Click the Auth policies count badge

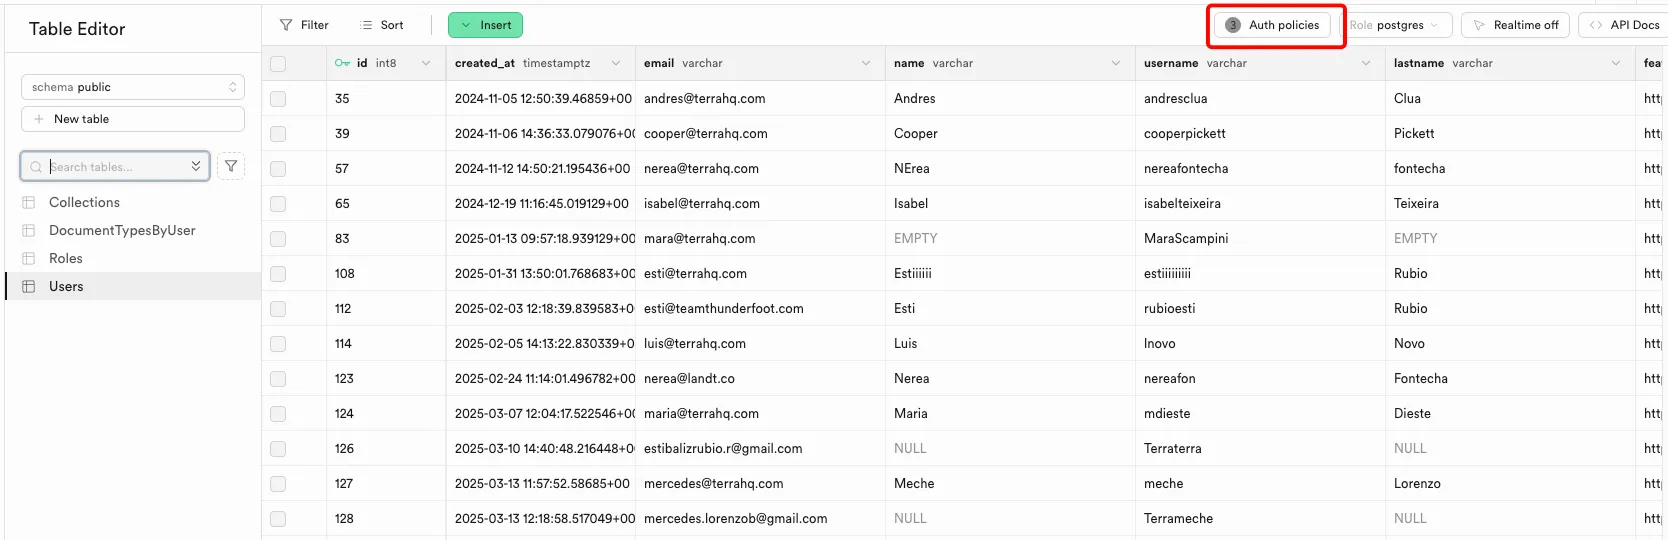coord(1233,25)
